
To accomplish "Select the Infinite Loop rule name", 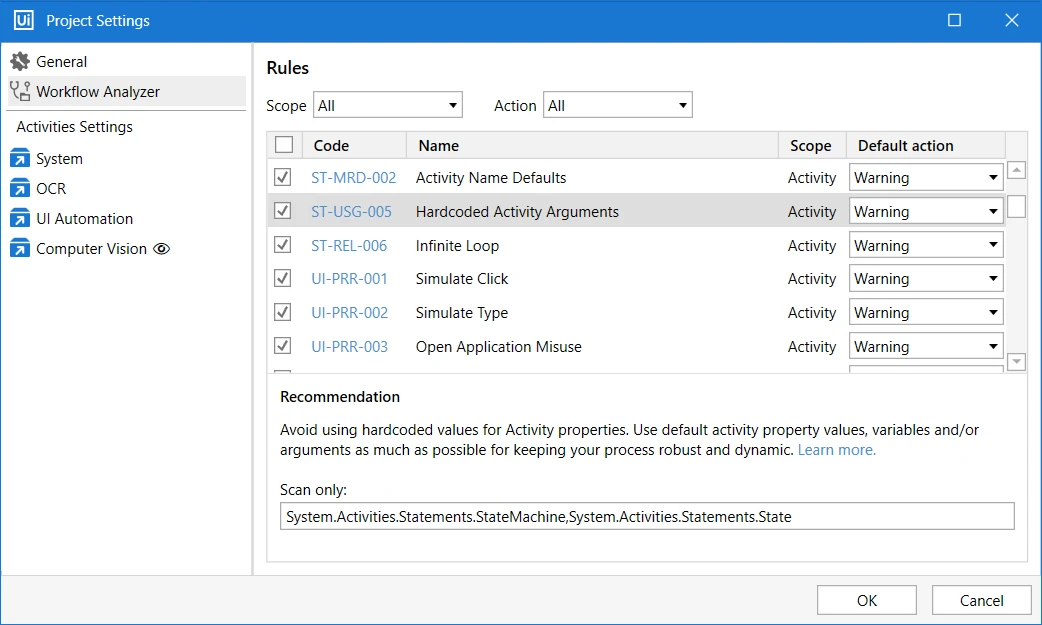I will point(457,245).
